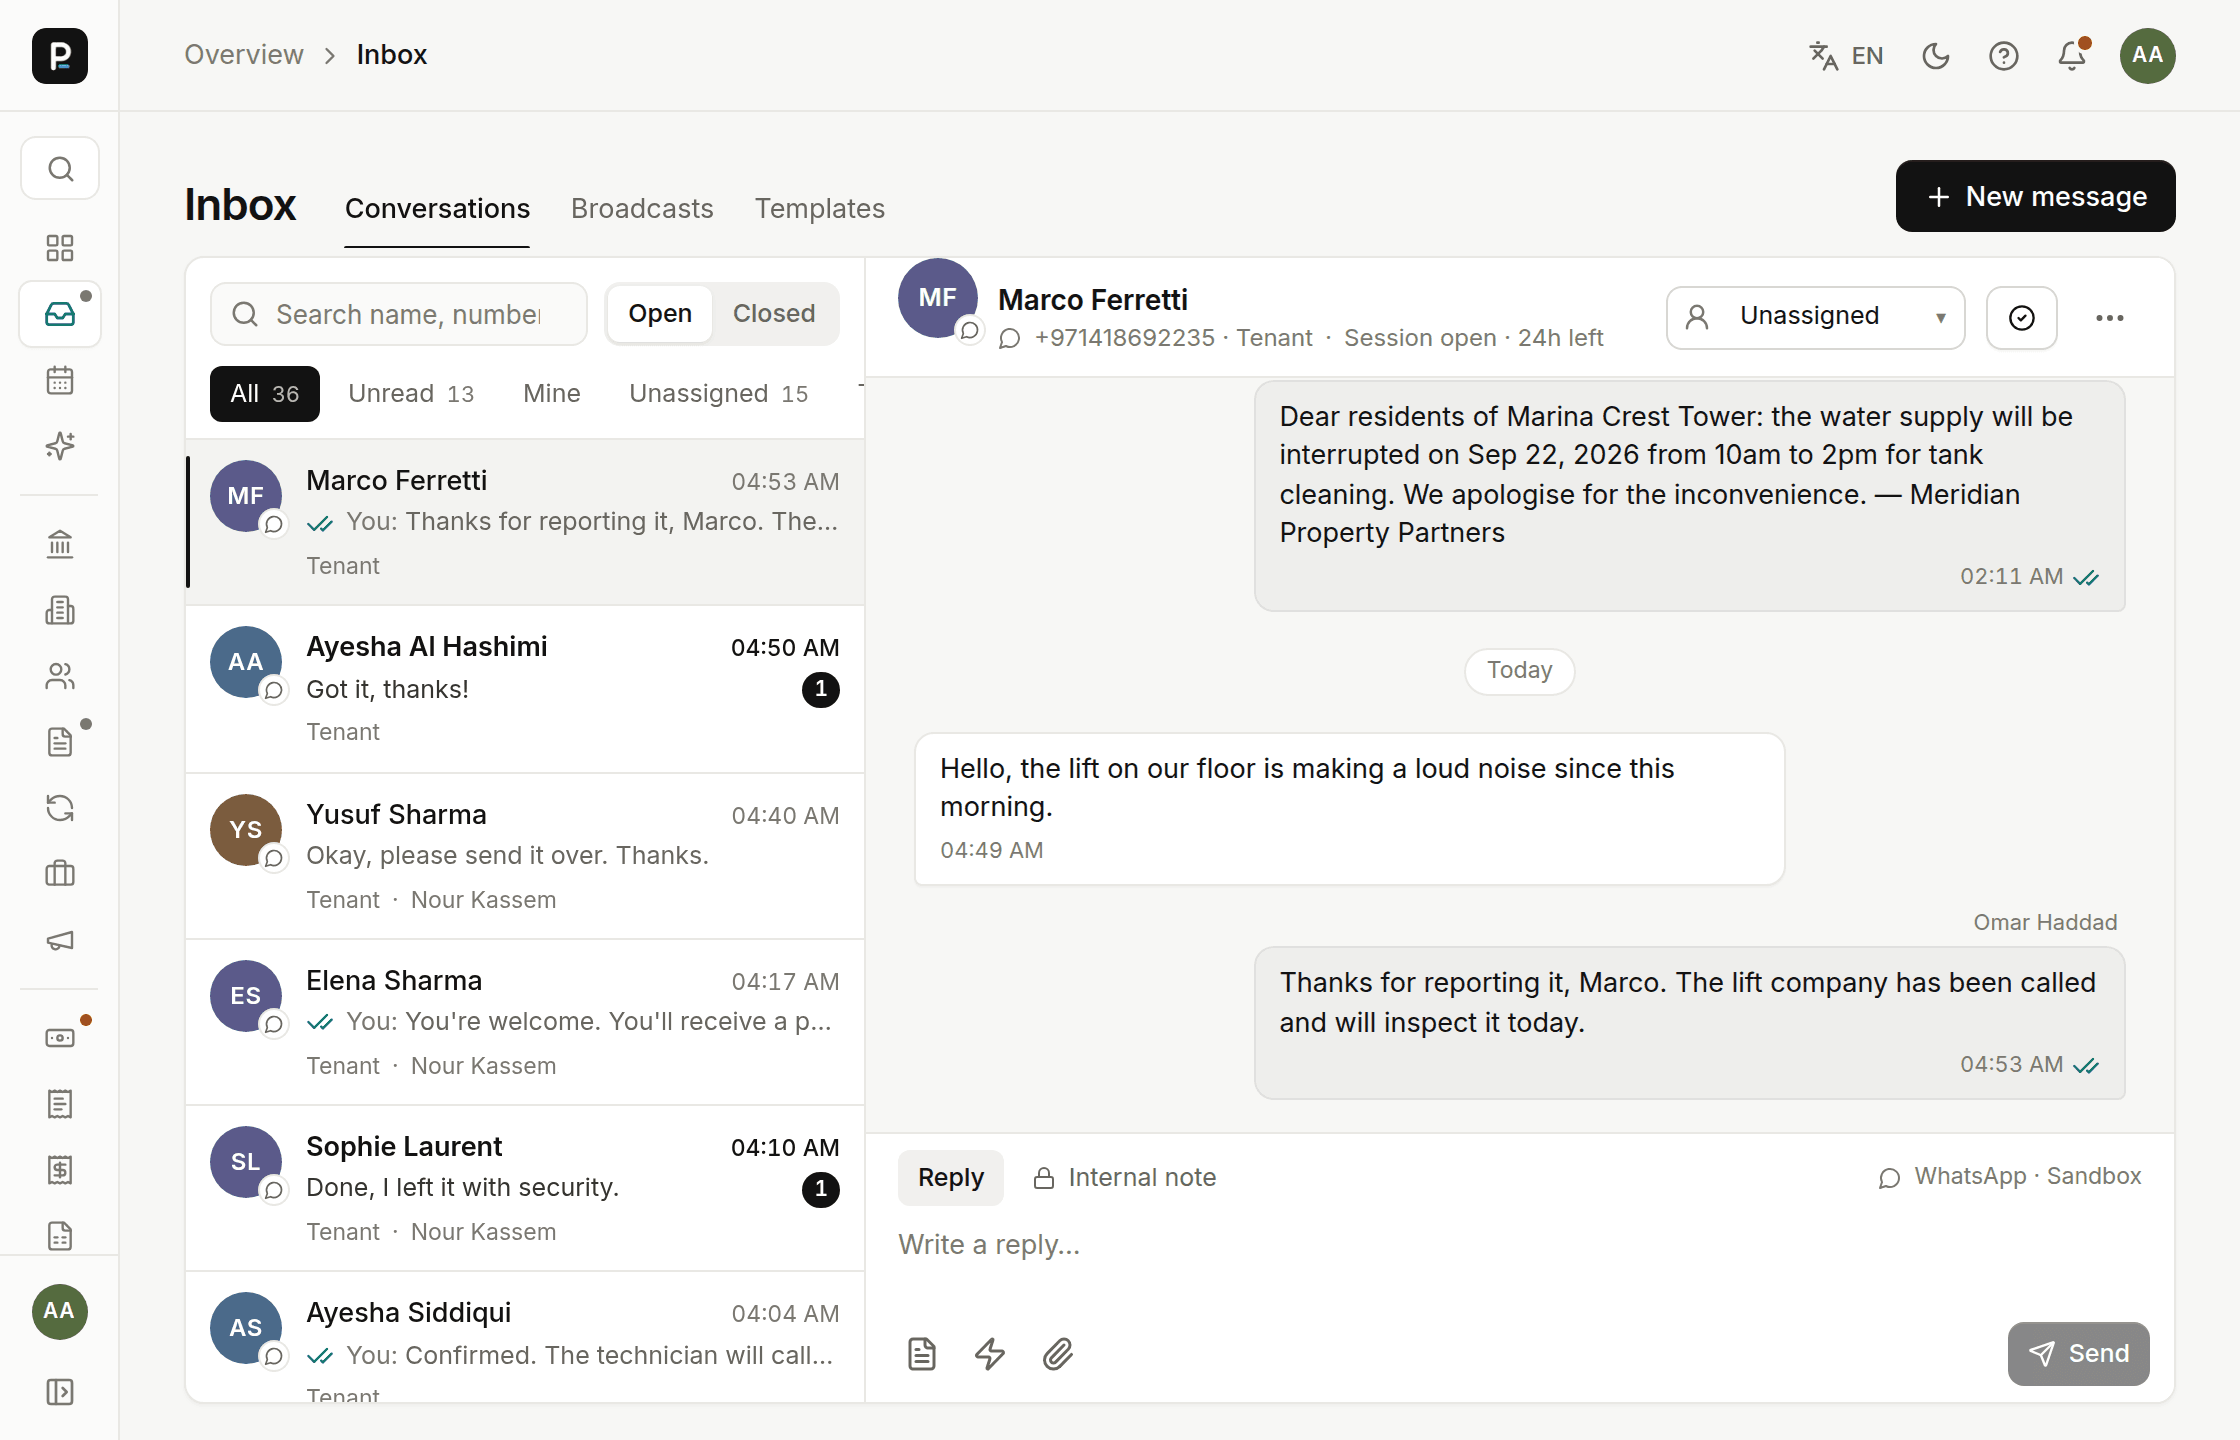2240x1440 pixels.
Task: Click the Search name, number field
Action: [x=399, y=314]
